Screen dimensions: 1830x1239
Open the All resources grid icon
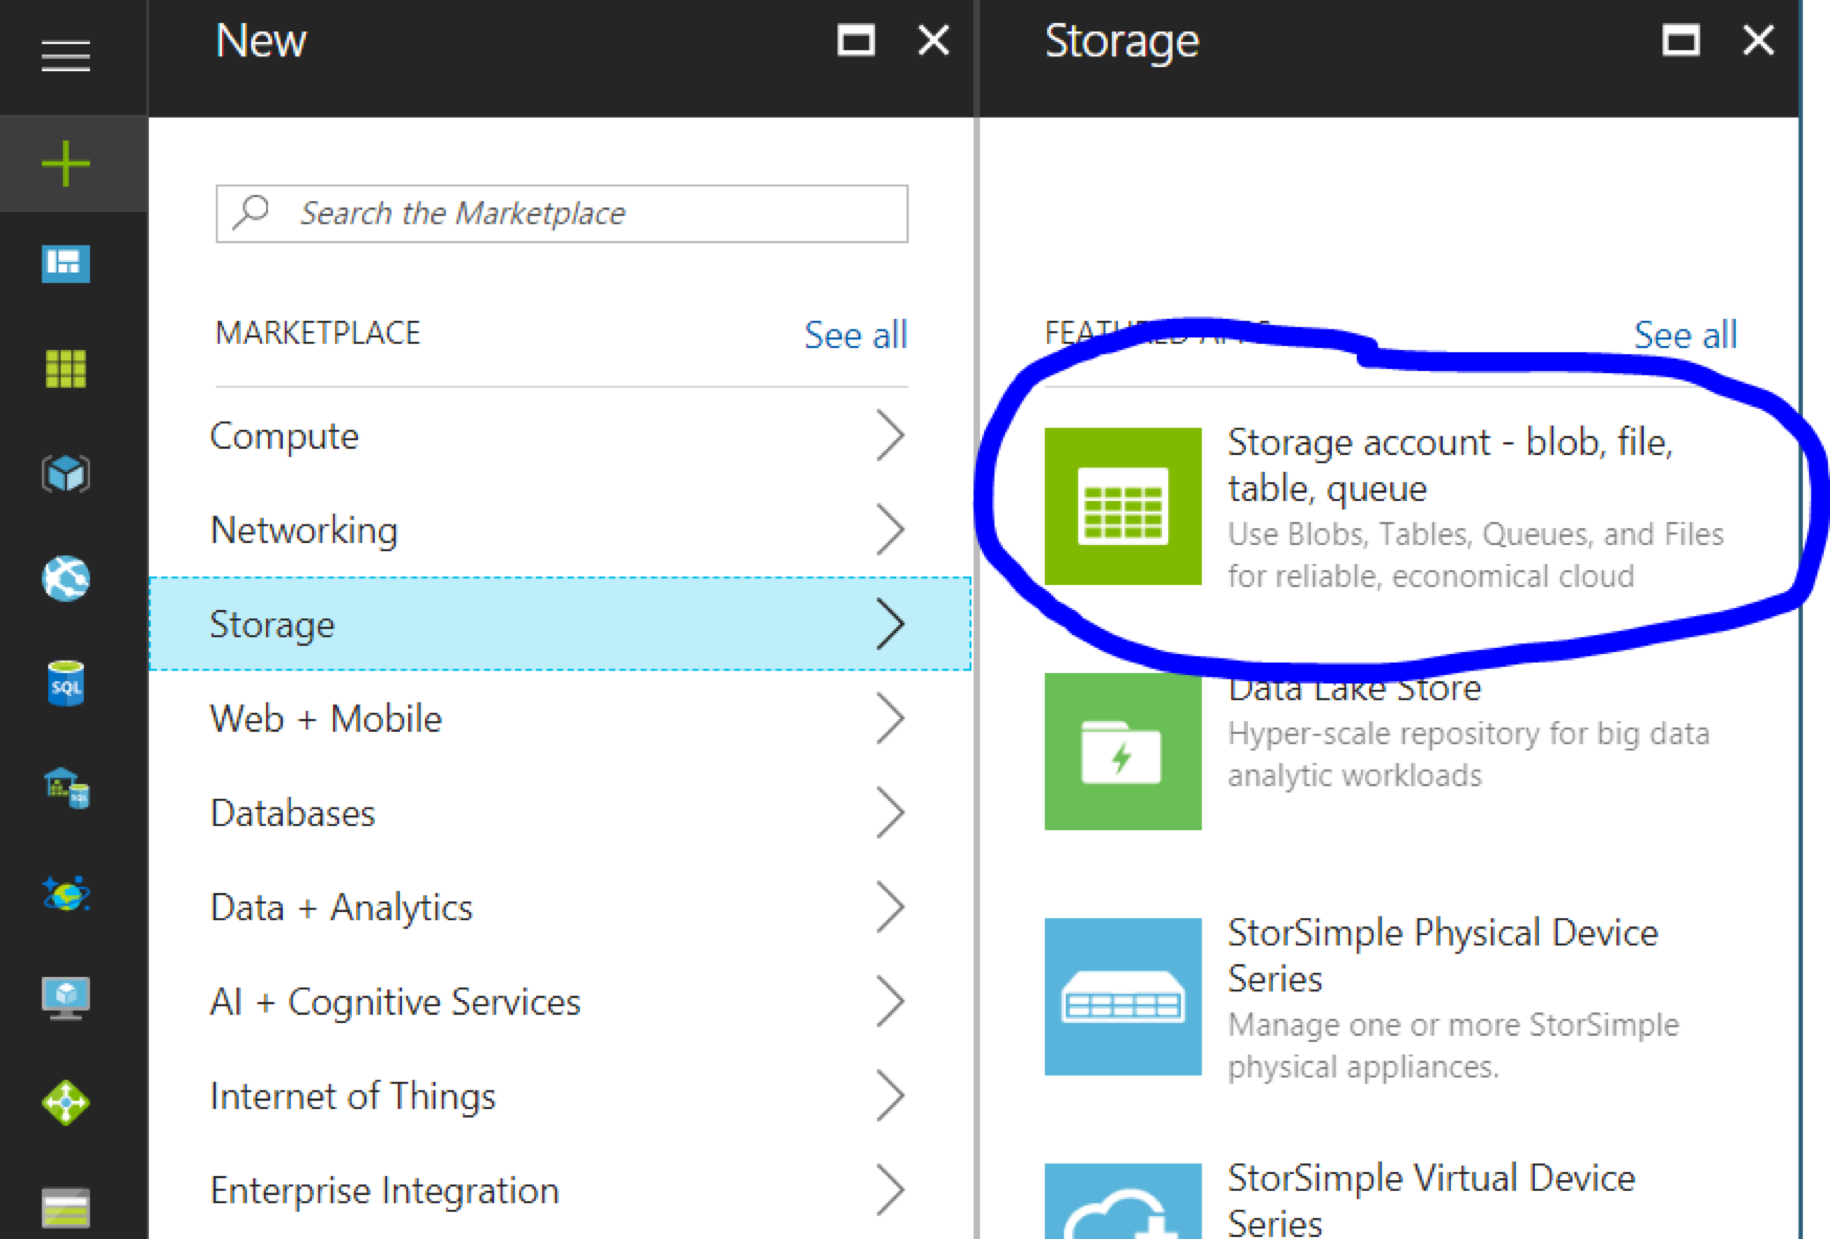pos(66,369)
